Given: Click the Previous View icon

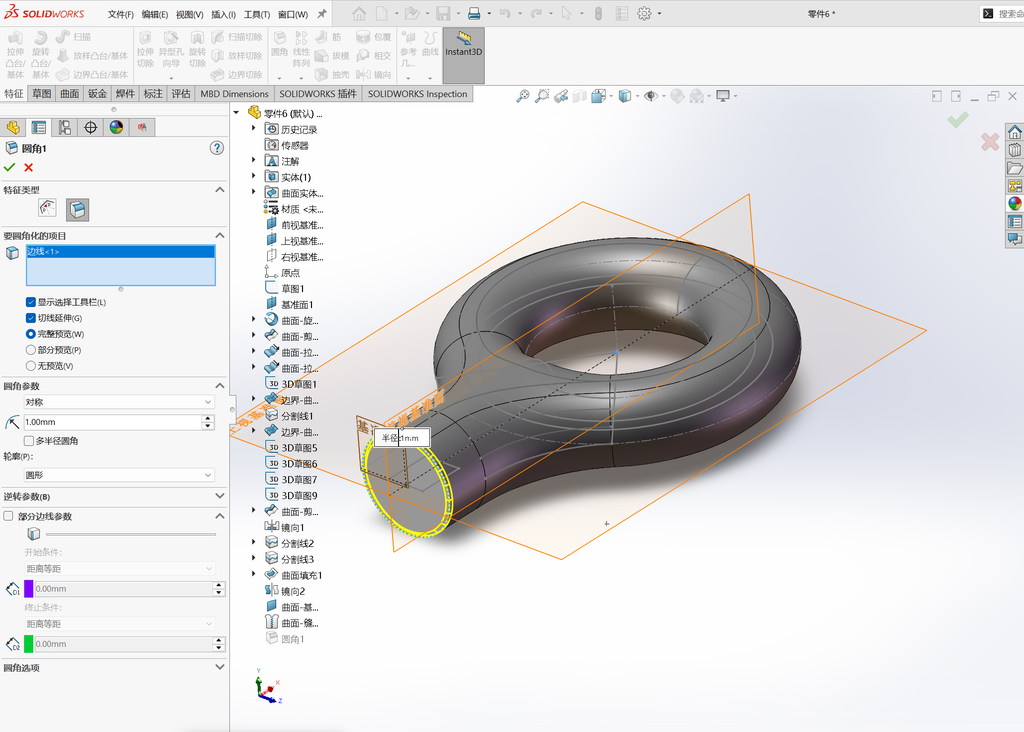Looking at the screenshot, I should tap(560, 96).
